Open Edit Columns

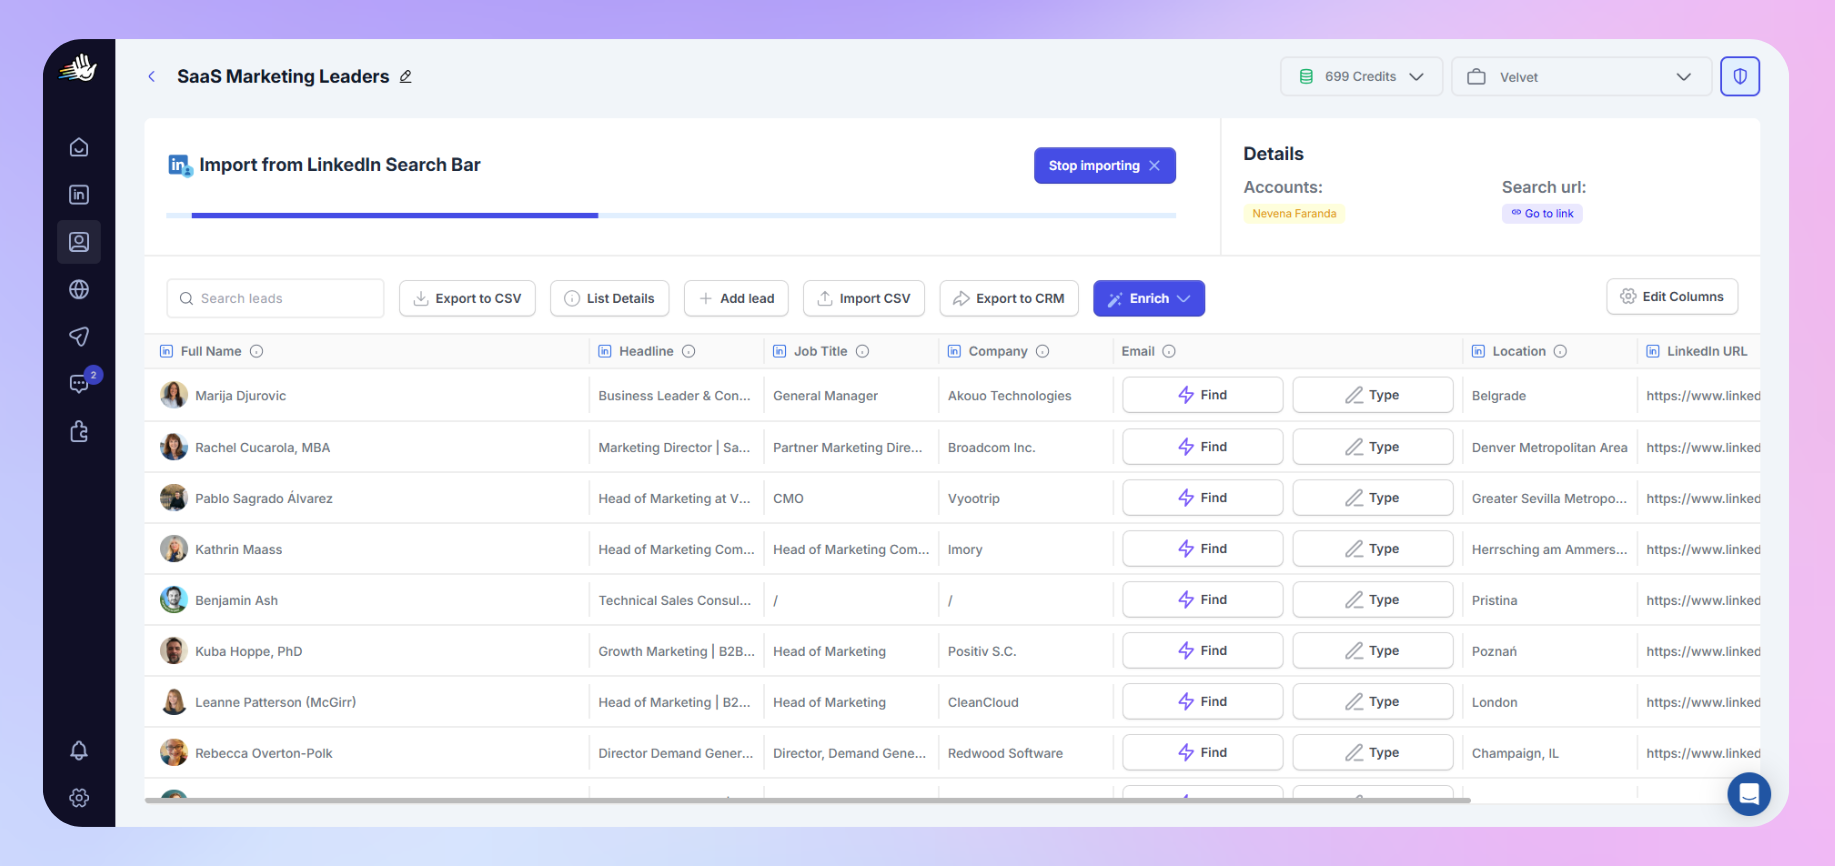(x=1672, y=296)
